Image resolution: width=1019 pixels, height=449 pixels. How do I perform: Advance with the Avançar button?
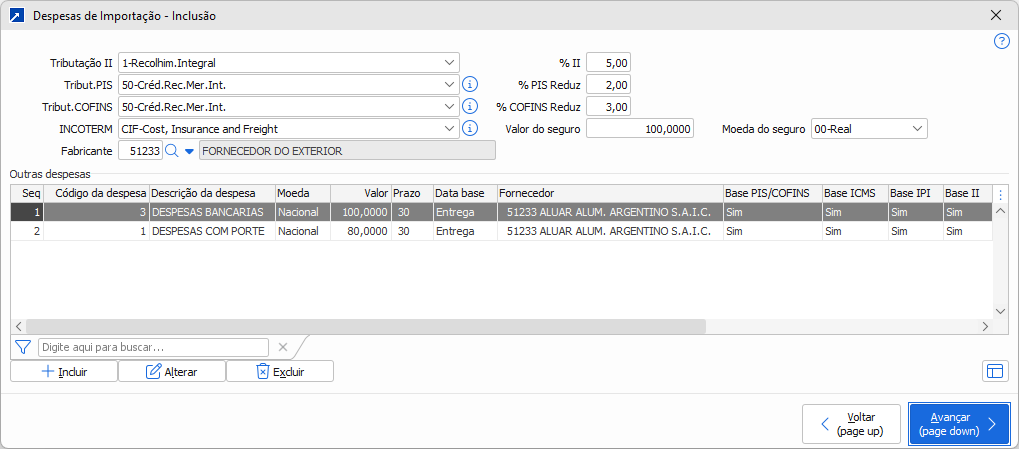[x=958, y=424]
